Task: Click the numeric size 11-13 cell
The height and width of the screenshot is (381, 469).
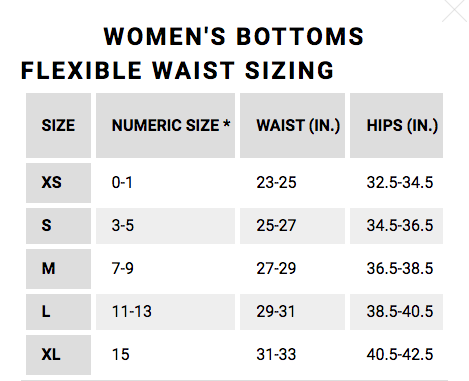Action: tap(165, 312)
